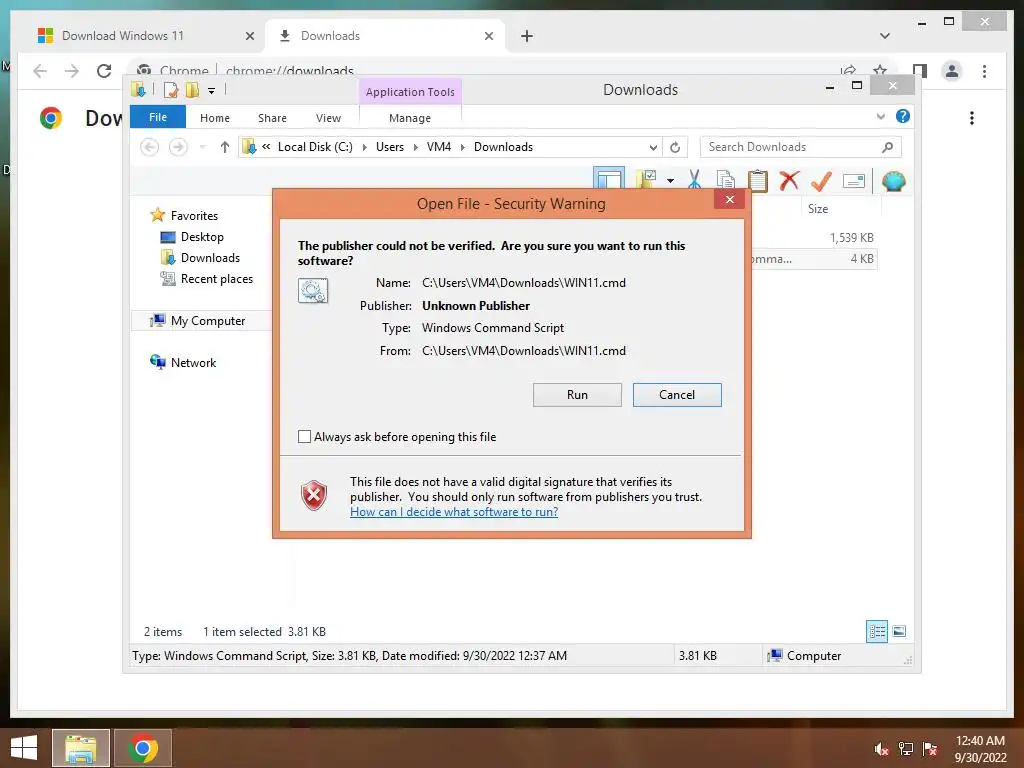Expand breadcrumb arrow after VM4
The height and width of the screenshot is (768, 1024).
[462, 147]
